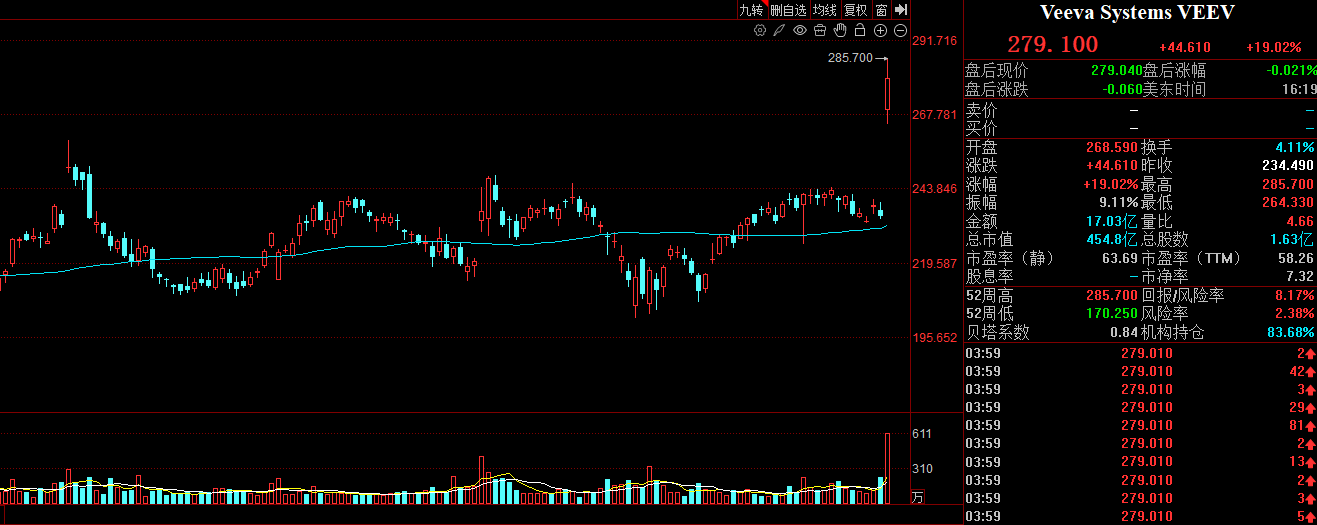This screenshot has height=525, width=1317.
Task: Select trade row with volume 29
Action: 1140,407
